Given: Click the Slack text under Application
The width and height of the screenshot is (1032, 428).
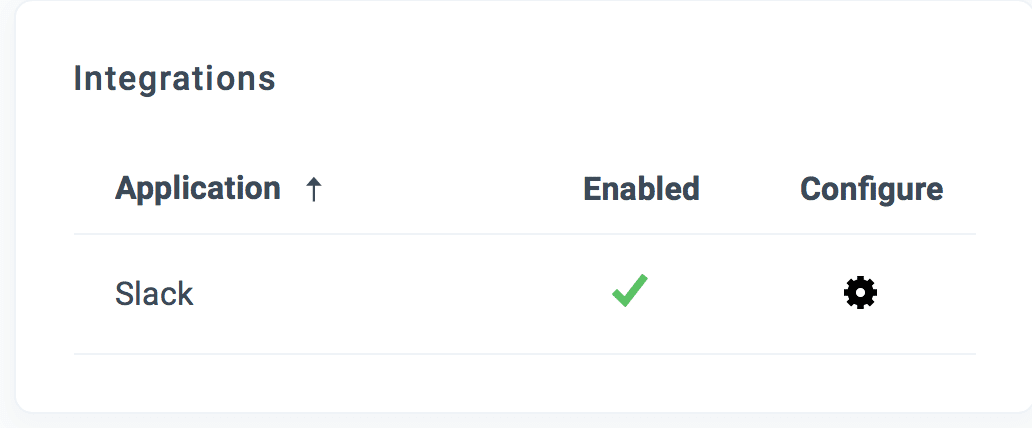Looking at the screenshot, I should click(154, 294).
